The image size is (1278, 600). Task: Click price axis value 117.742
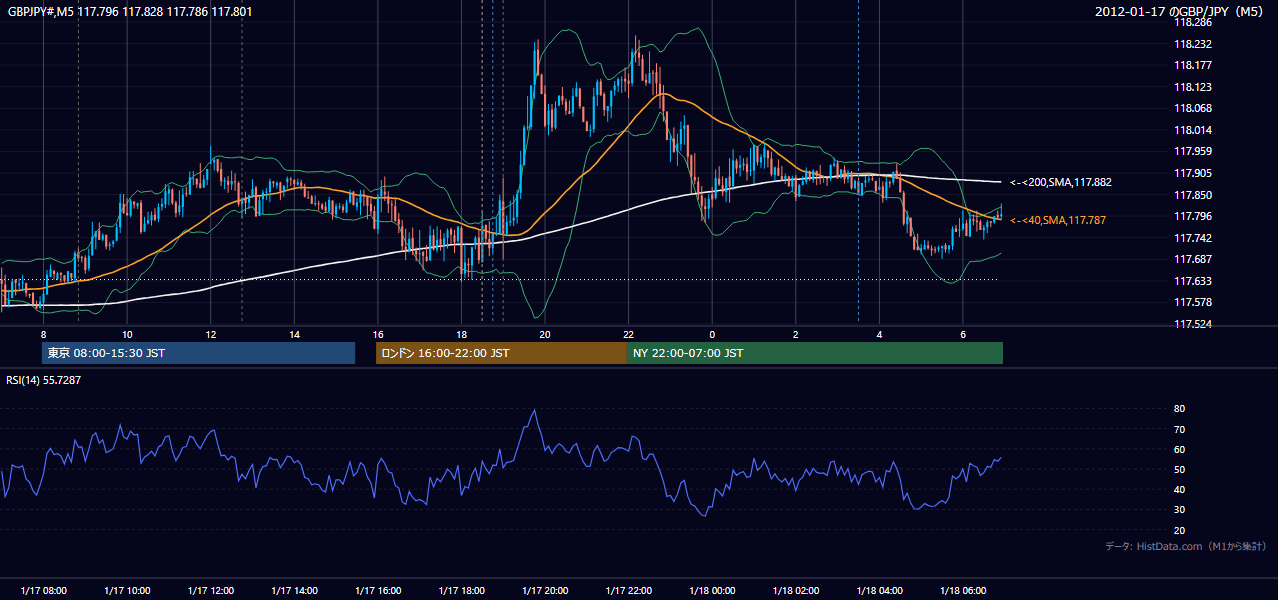coord(1192,238)
